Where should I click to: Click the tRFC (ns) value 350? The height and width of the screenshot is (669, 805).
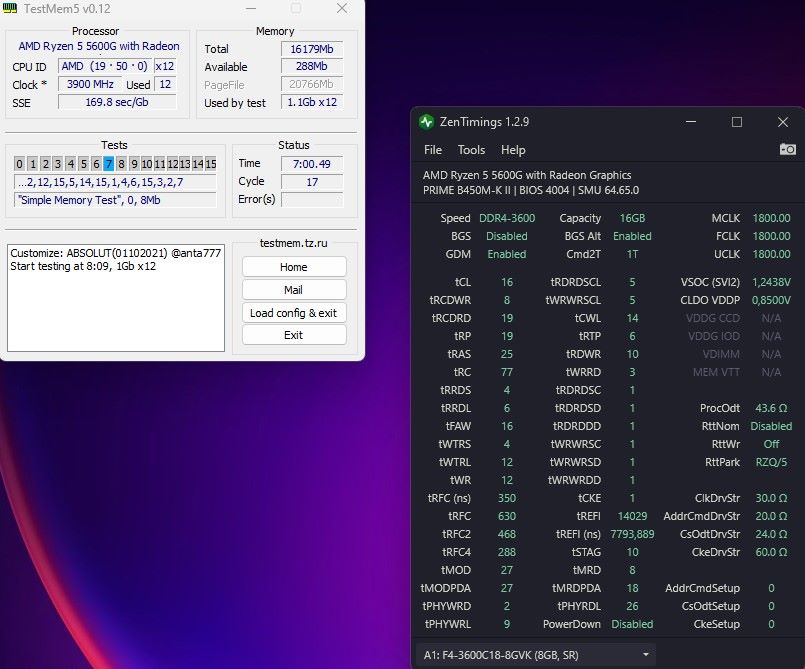point(507,498)
